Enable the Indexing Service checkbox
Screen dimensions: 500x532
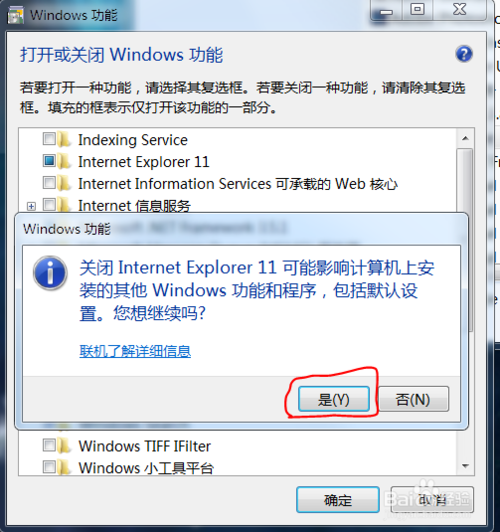[x=49, y=139]
